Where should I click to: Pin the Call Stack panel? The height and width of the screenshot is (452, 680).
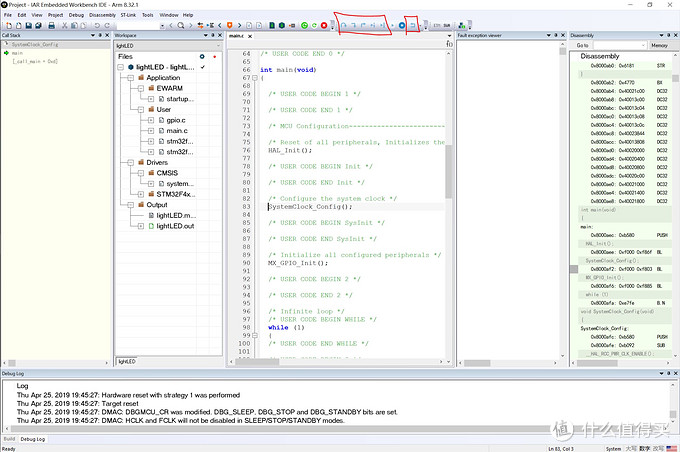[x=100, y=35]
